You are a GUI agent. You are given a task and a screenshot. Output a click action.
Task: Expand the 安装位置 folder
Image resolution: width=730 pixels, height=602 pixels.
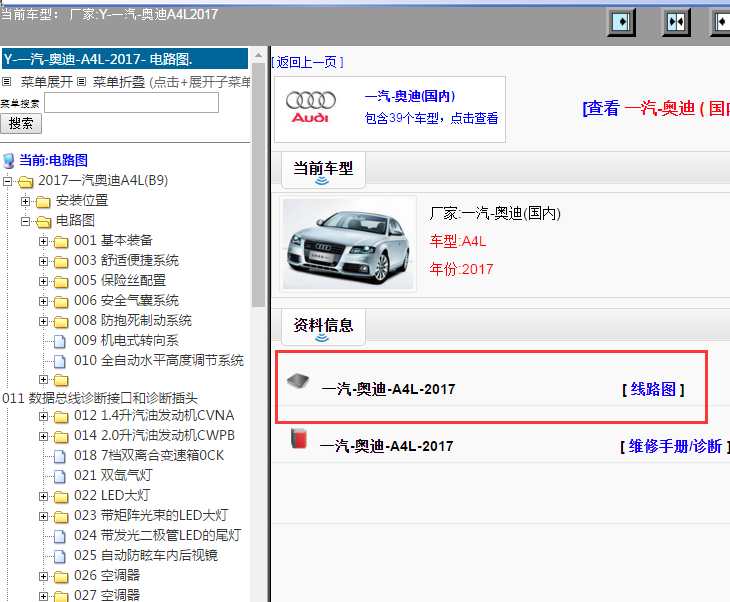(x=25, y=201)
